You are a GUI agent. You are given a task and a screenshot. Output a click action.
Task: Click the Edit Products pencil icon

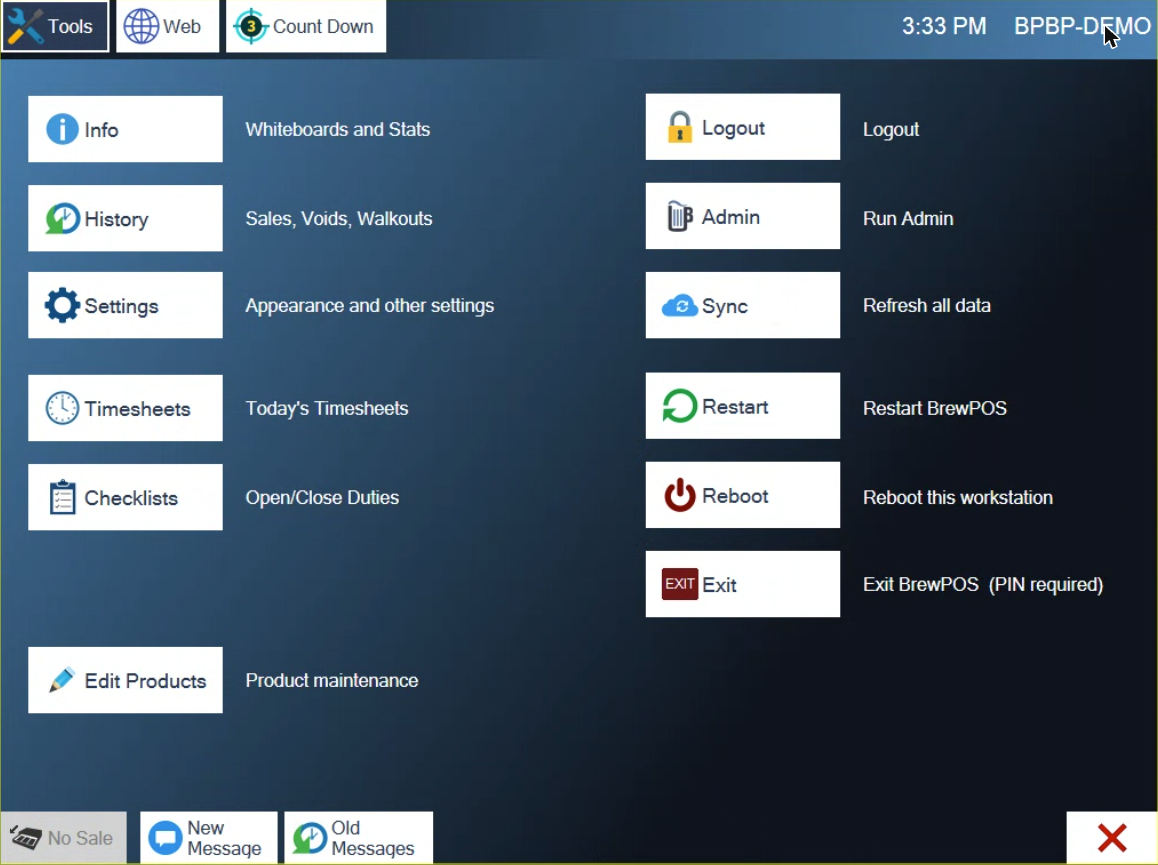(62, 680)
